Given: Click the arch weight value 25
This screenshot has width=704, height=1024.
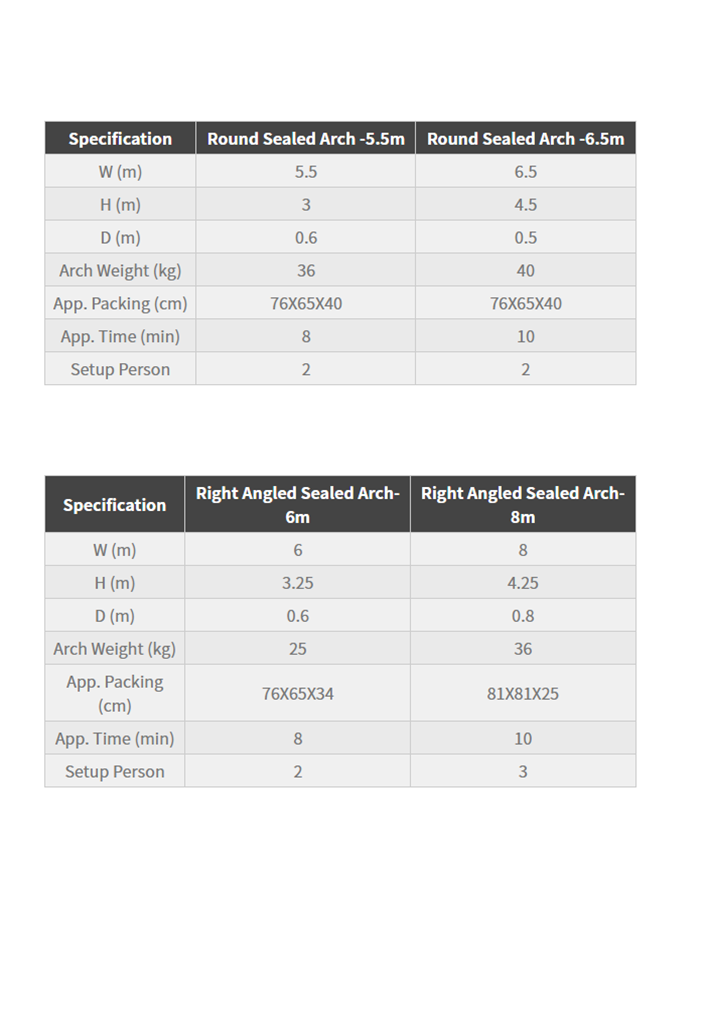Looking at the screenshot, I should point(297,649).
